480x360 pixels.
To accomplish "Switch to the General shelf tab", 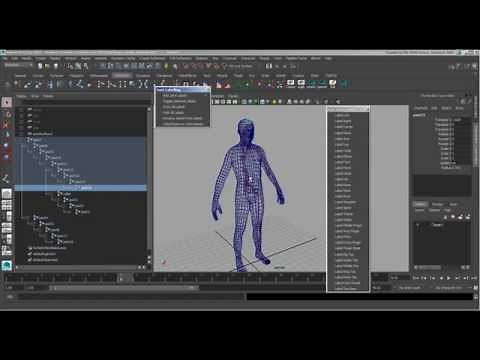I will point(20,76).
